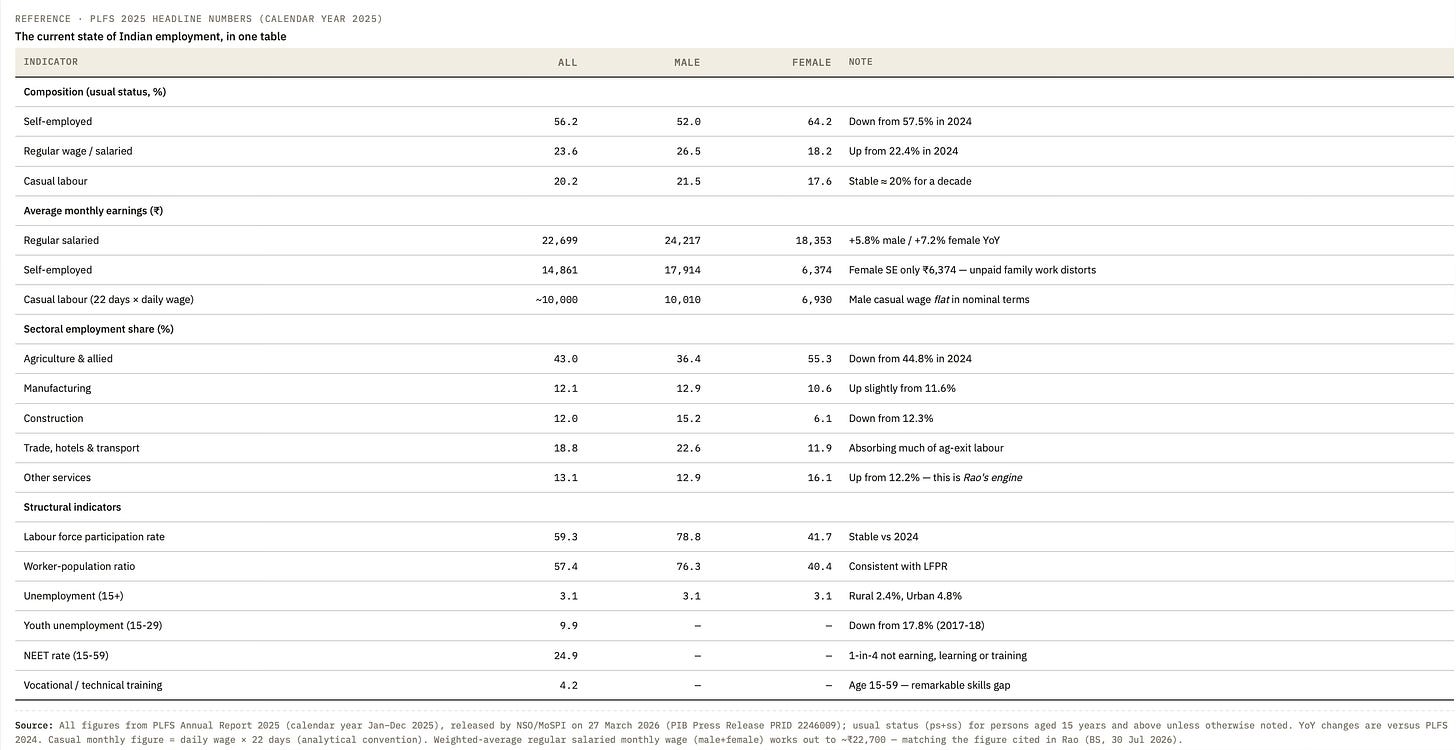This screenshot has height=750, width=1456.
Task: Select the 'Average monthly earnings (₹)' section heading
Action: [93, 211]
